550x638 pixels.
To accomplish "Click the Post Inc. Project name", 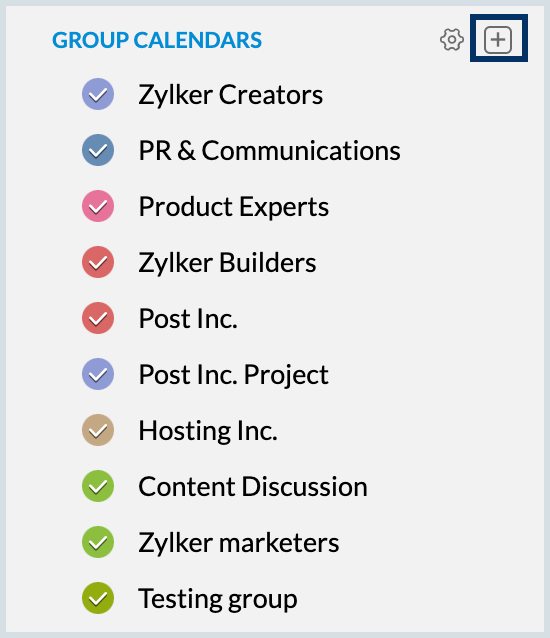I will tap(234, 375).
